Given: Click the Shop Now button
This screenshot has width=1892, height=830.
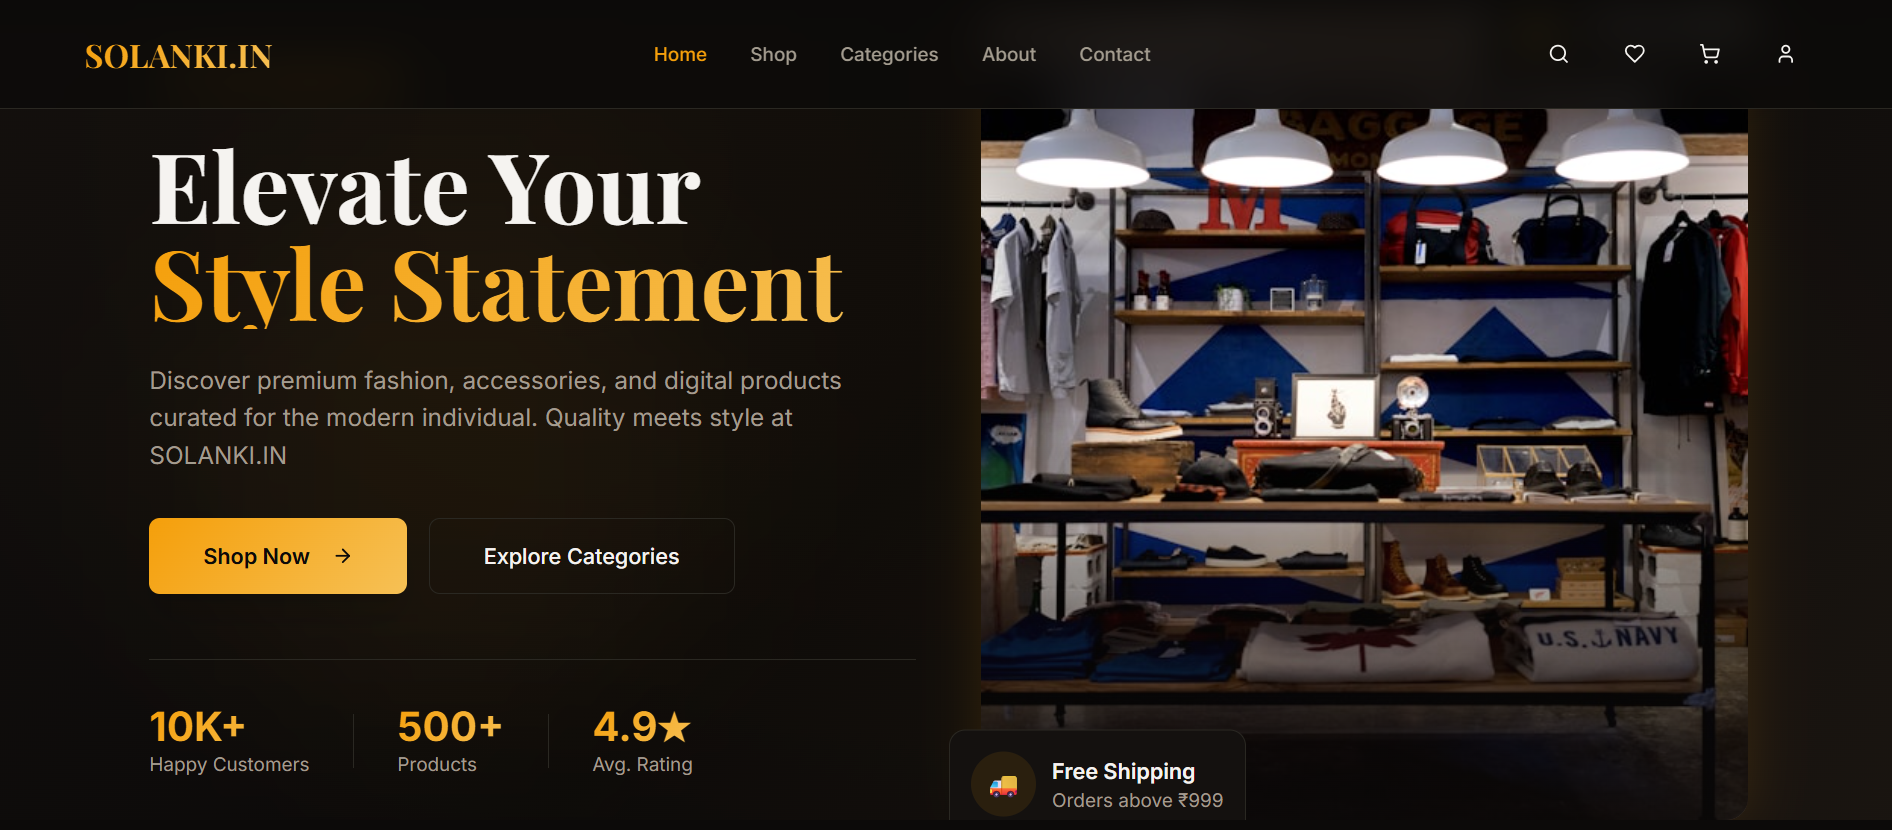Looking at the screenshot, I should click(x=278, y=556).
